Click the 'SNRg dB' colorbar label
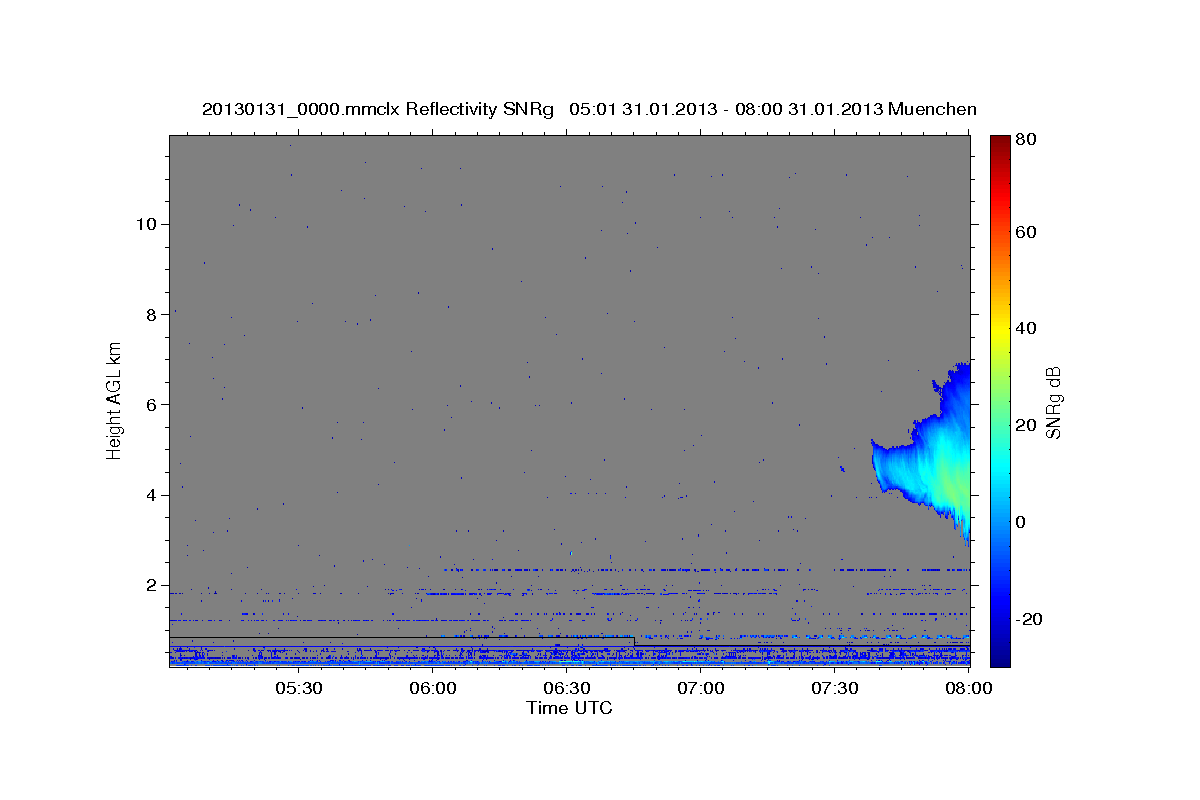 [1053, 402]
